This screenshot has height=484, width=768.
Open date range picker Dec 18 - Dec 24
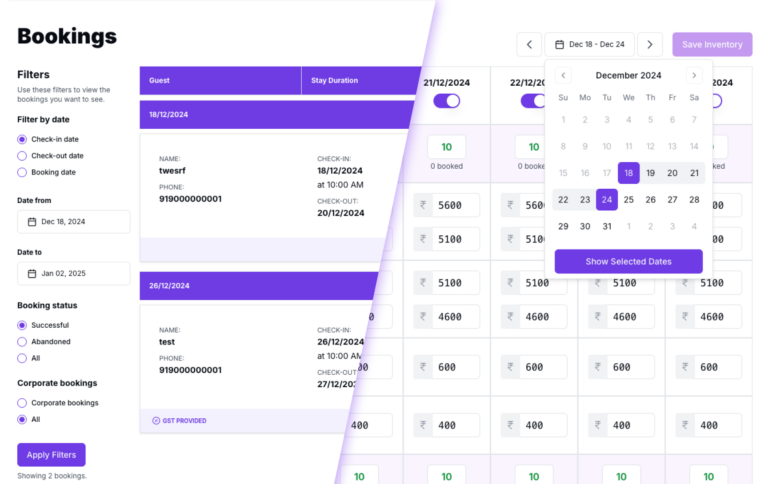pyautogui.click(x=590, y=45)
